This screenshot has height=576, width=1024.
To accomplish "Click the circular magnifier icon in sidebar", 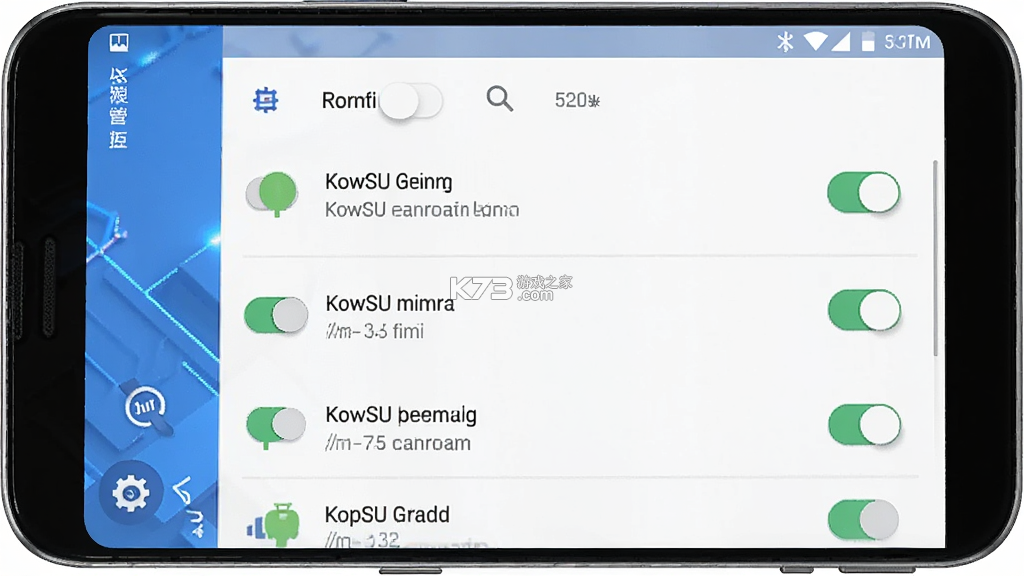I will tap(146, 409).
